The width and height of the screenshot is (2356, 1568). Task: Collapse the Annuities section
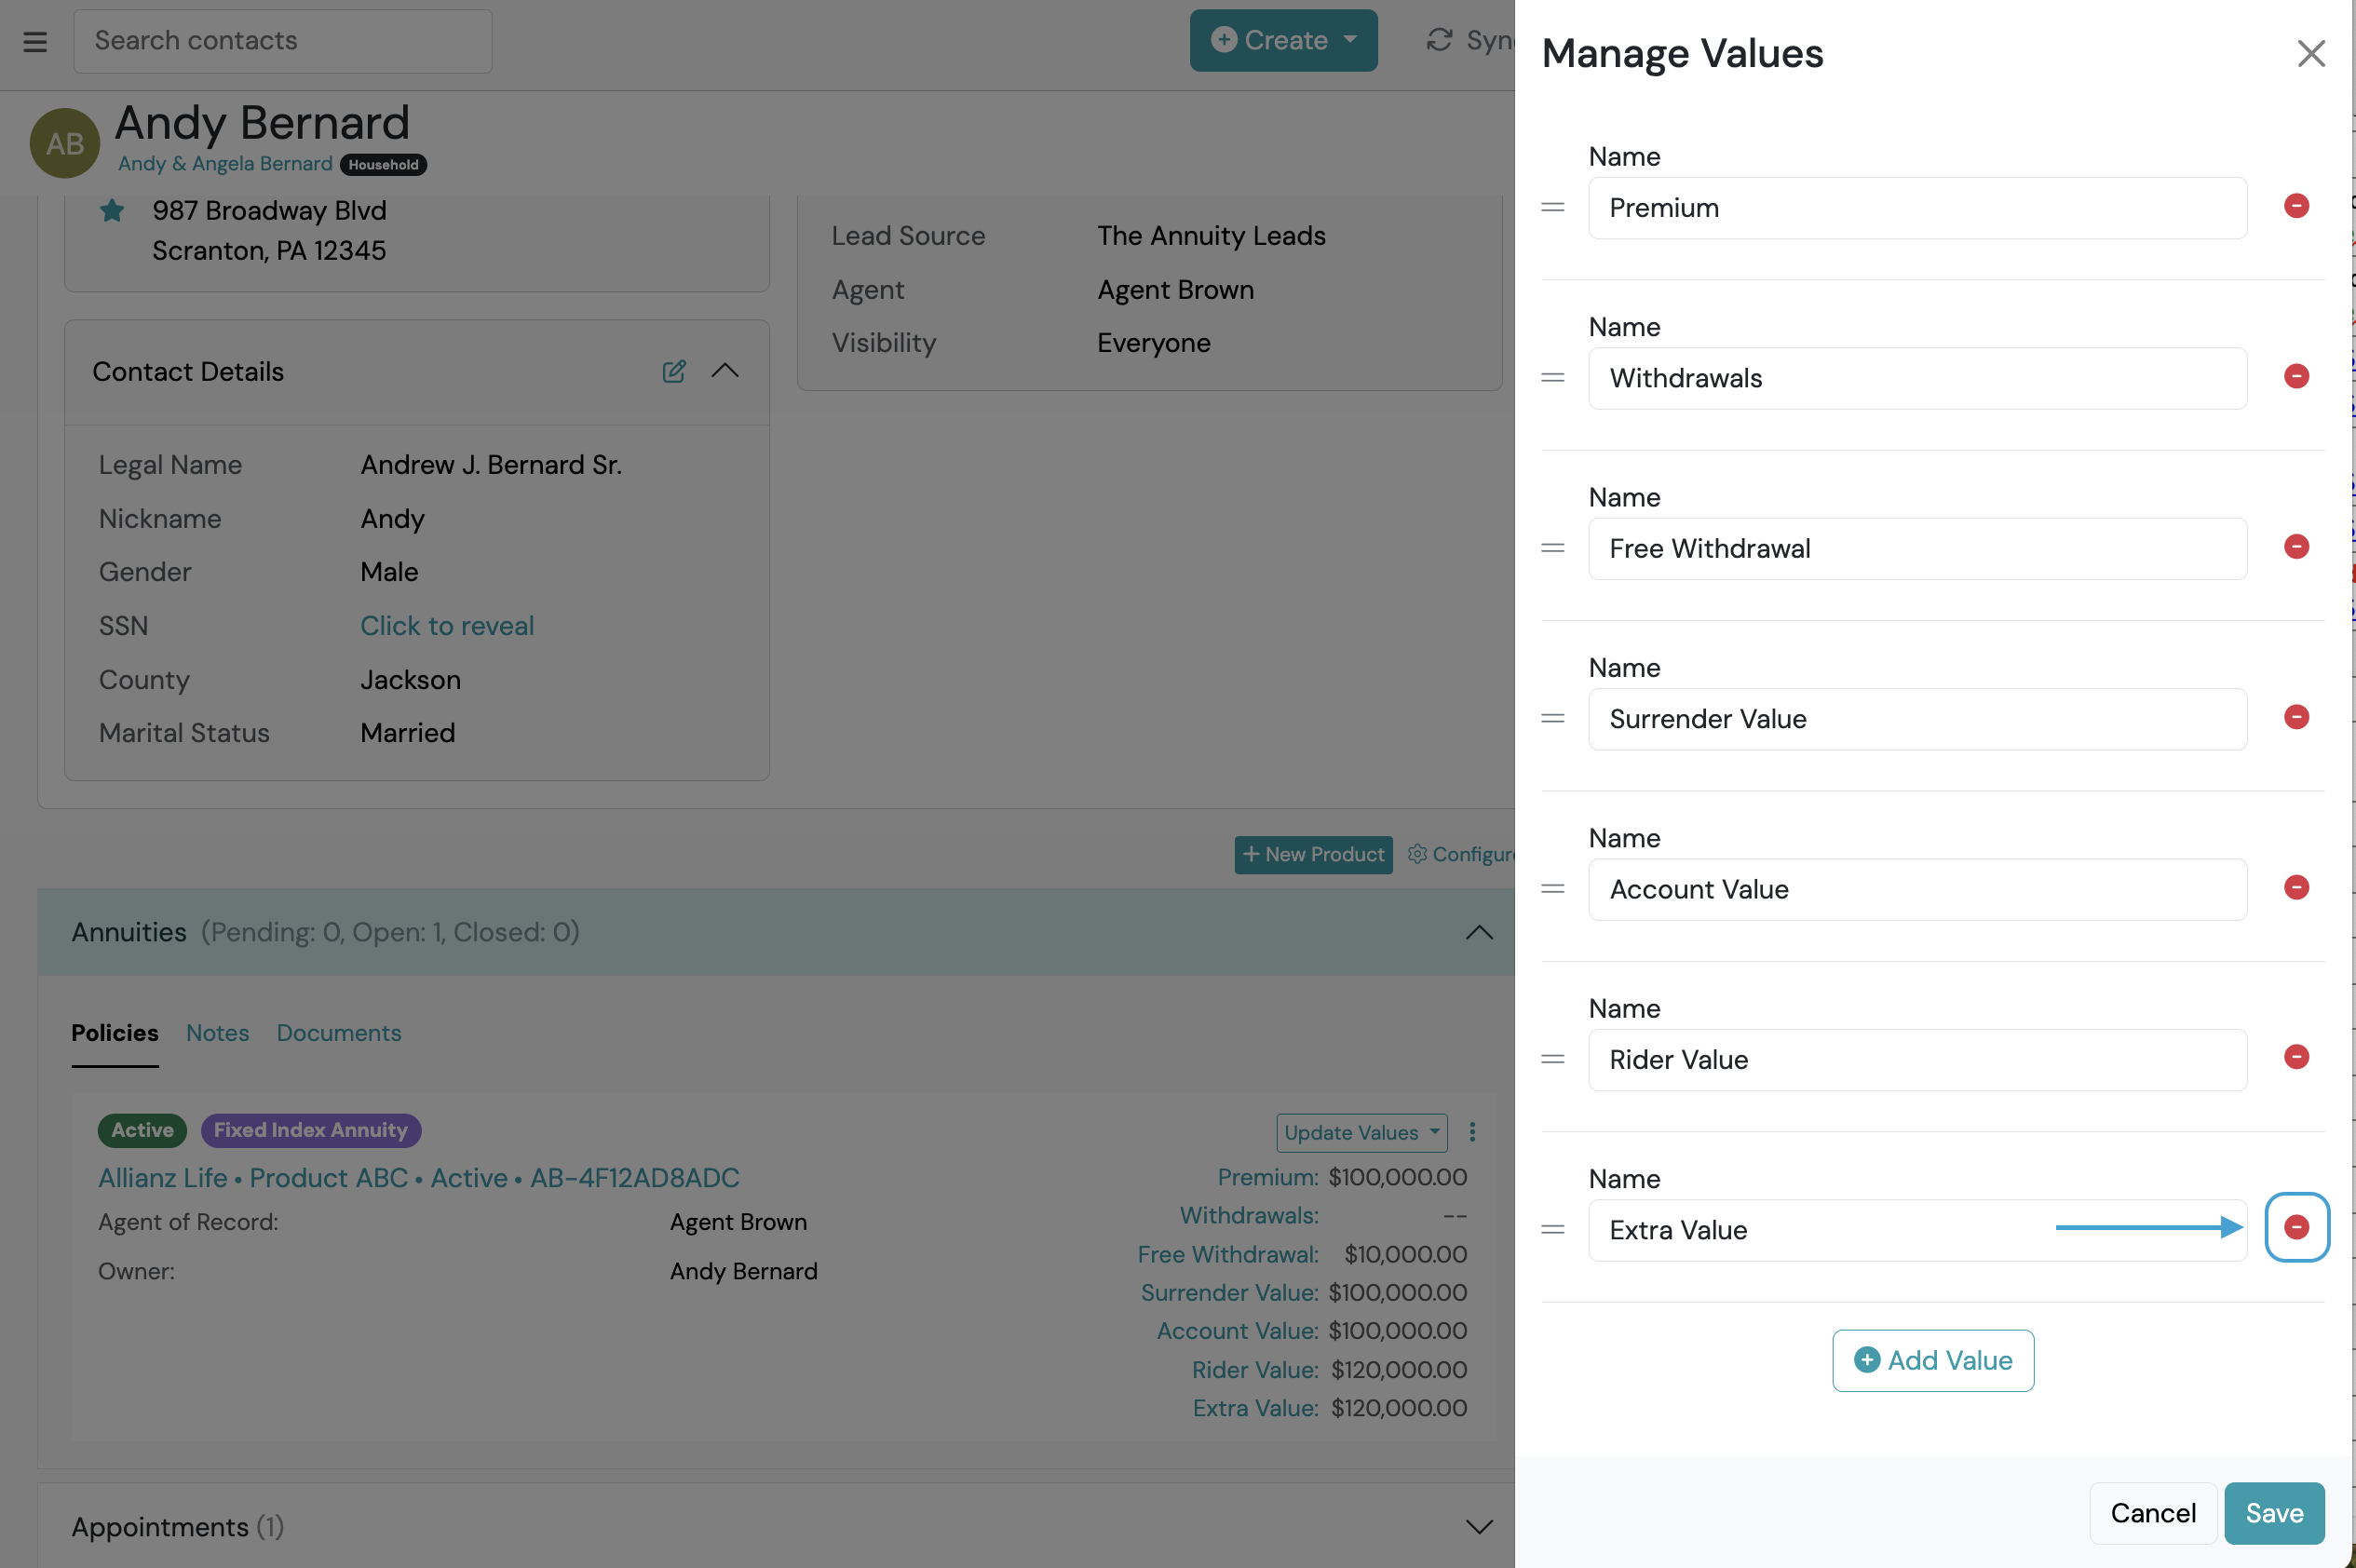tap(1479, 932)
